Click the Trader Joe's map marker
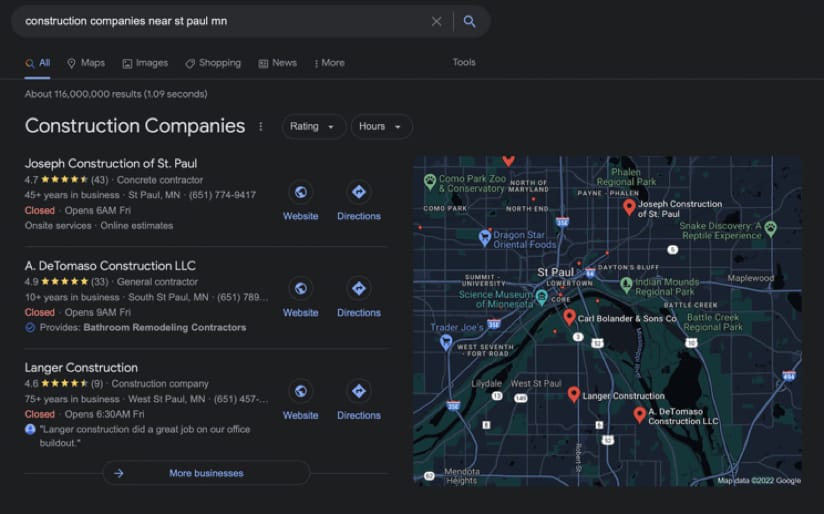 point(446,343)
